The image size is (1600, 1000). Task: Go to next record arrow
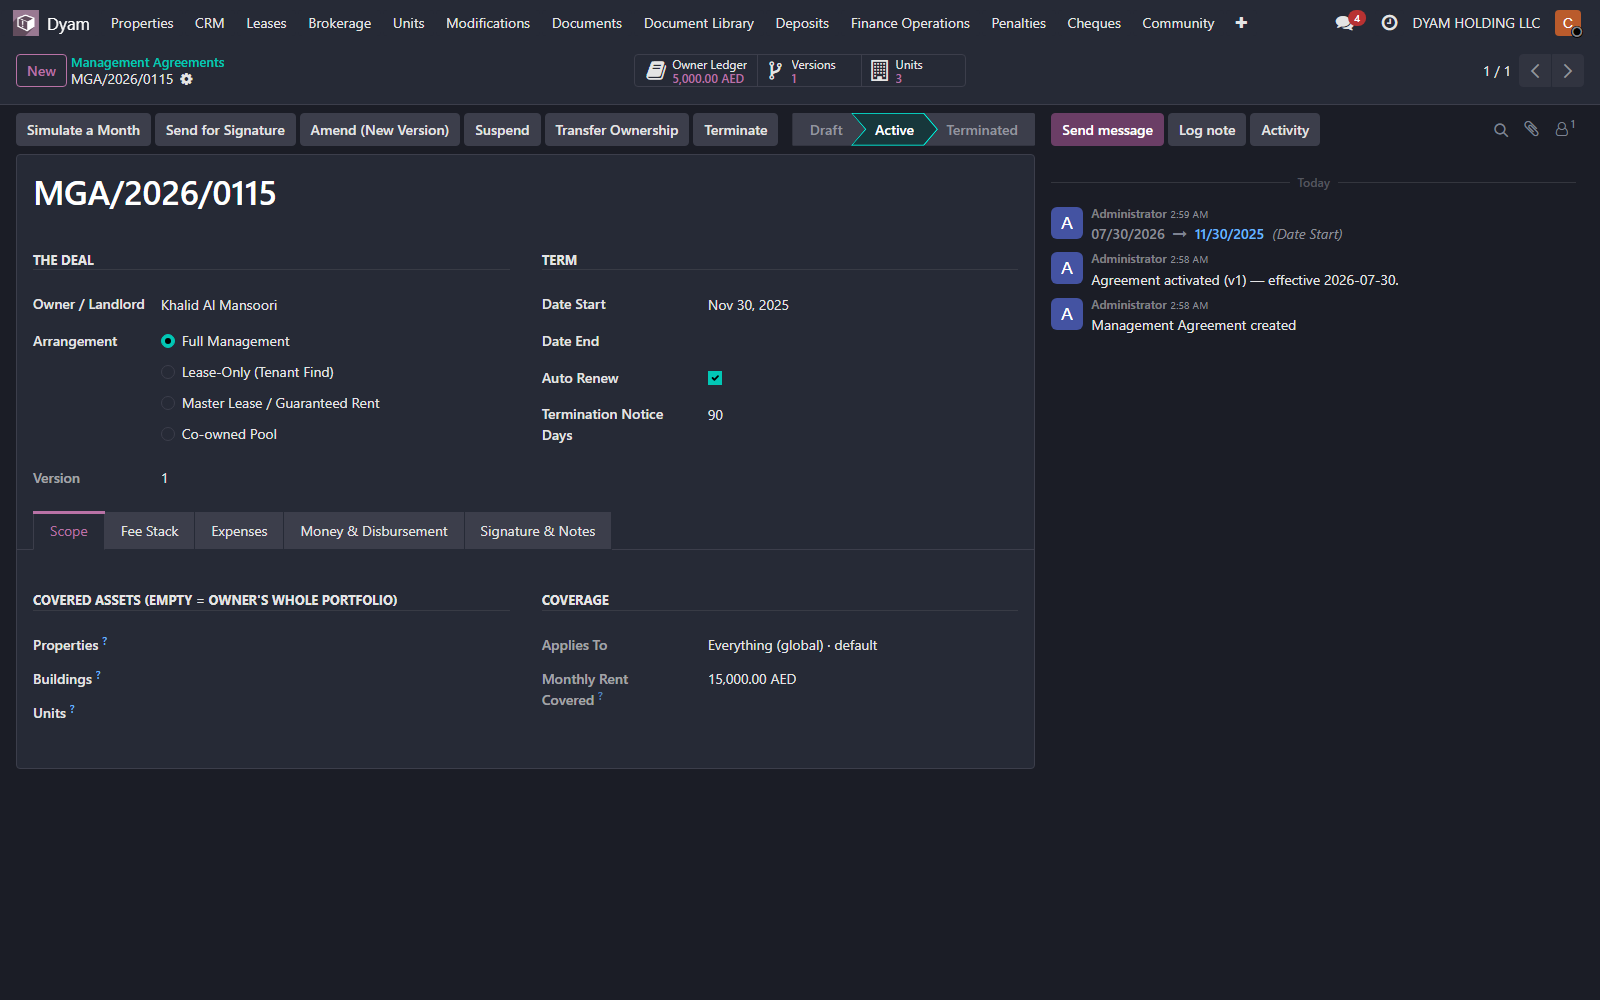point(1567,71)
